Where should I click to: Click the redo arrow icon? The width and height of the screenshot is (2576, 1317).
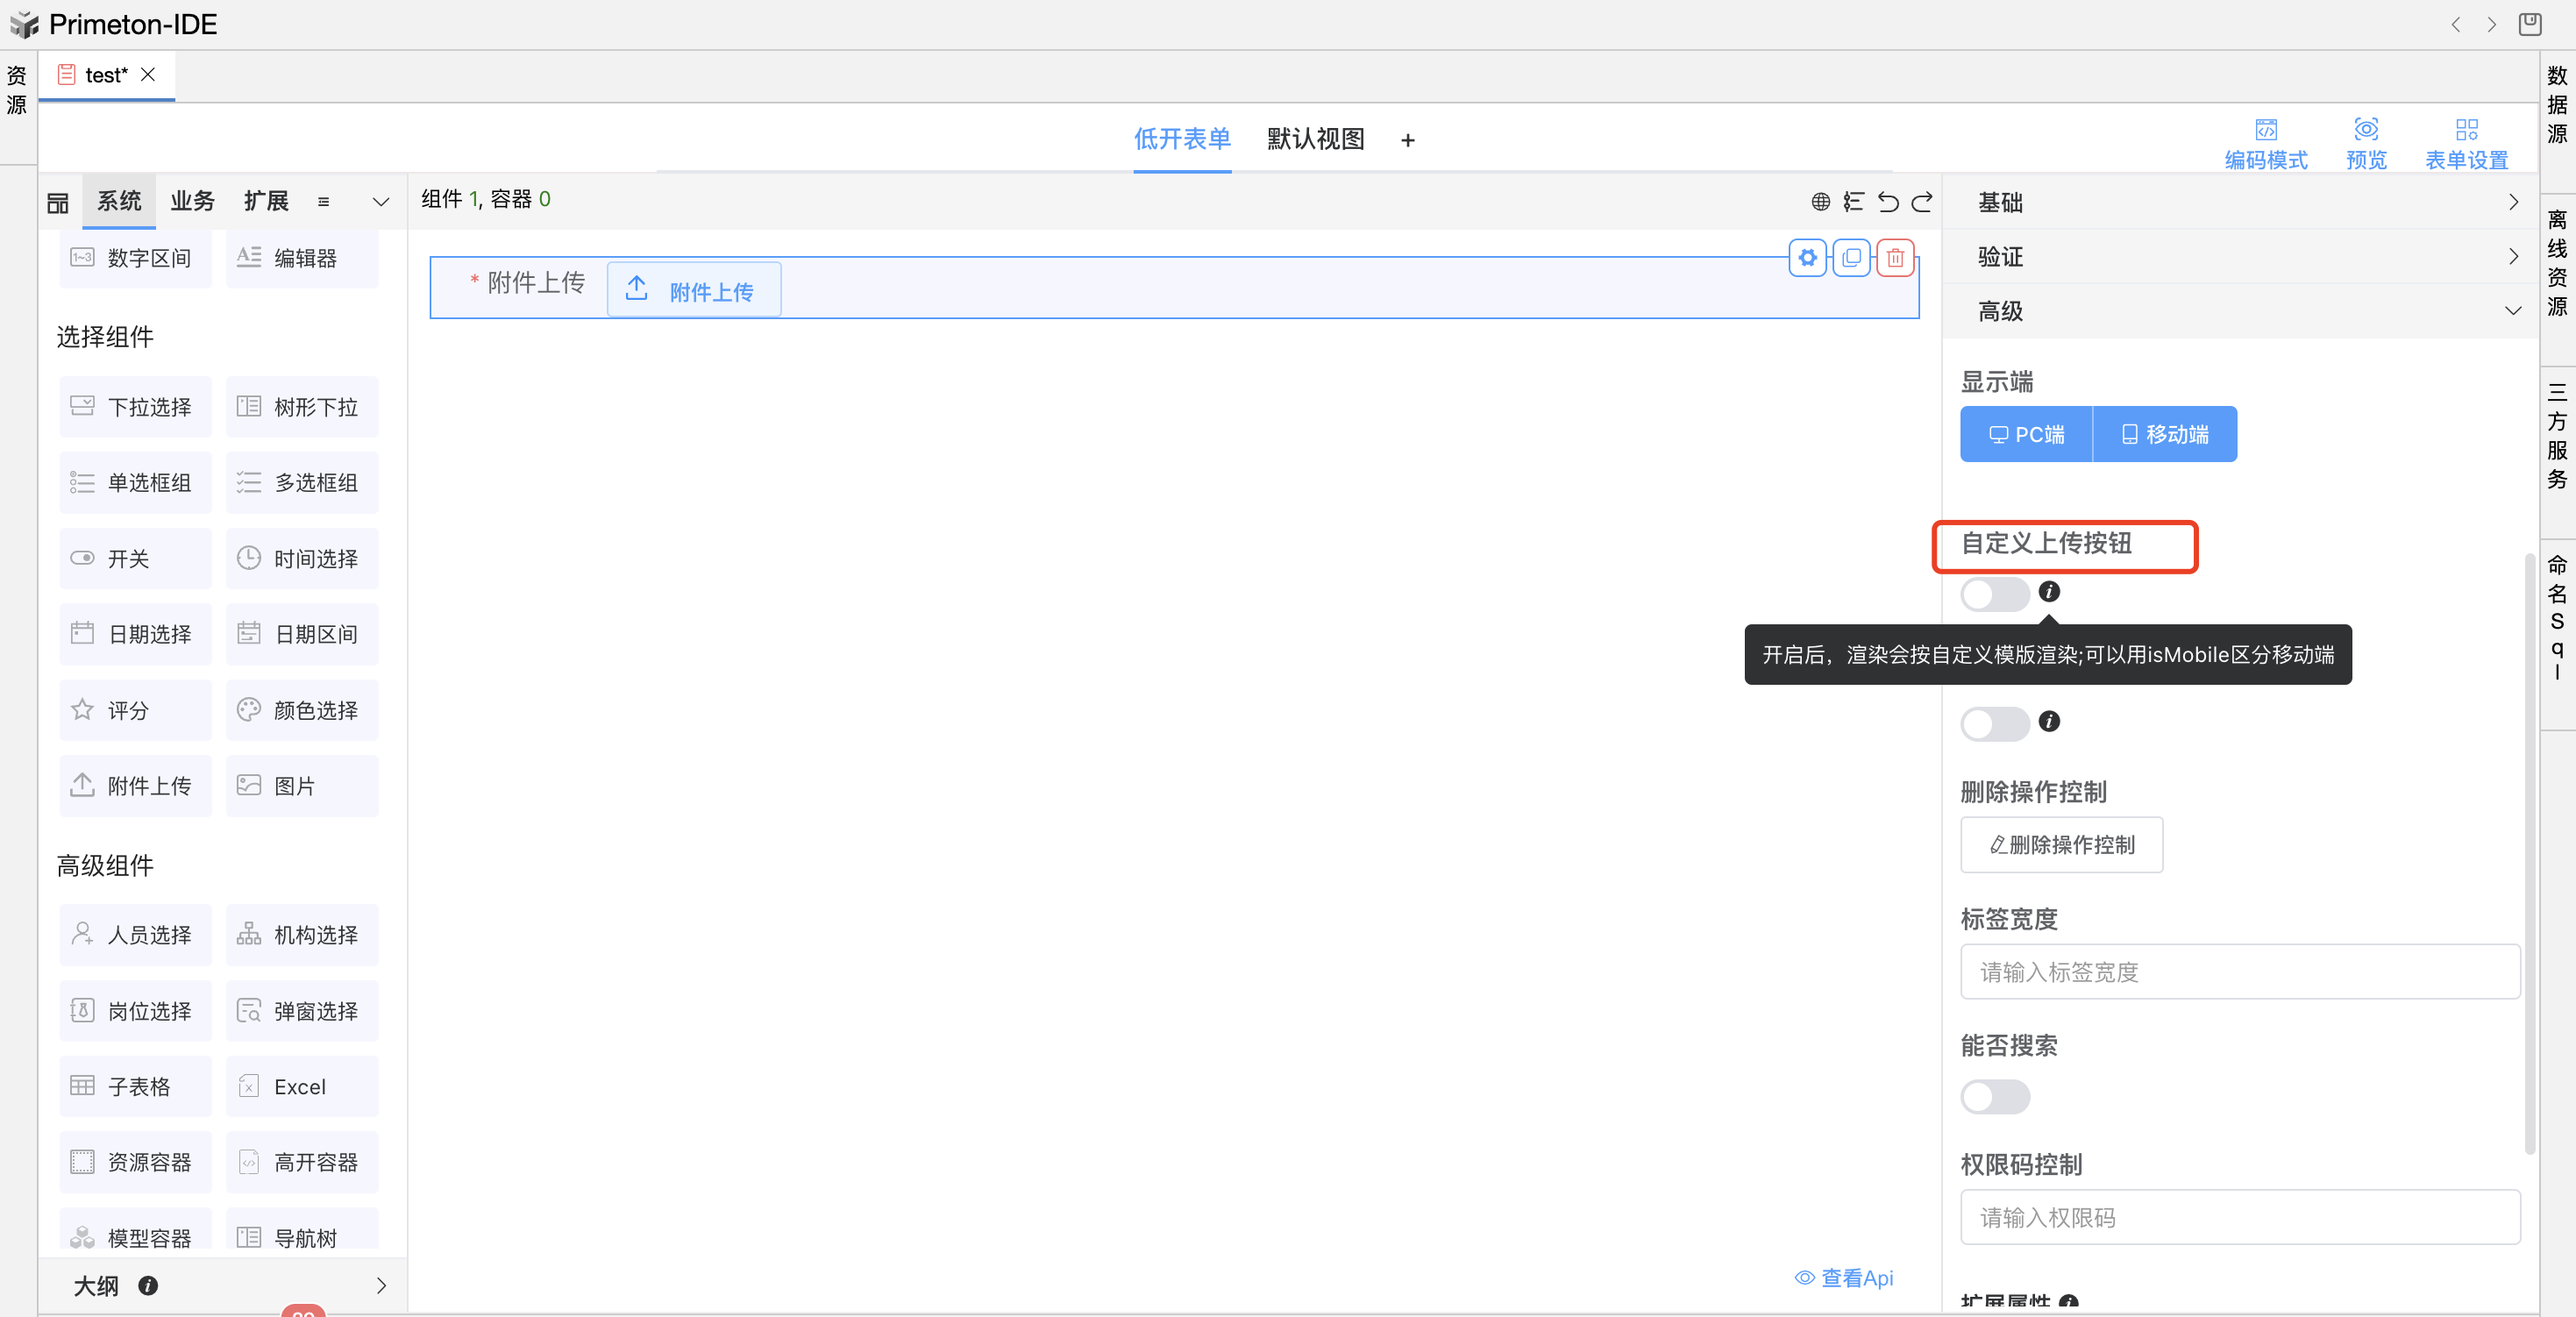(1922, 202)
